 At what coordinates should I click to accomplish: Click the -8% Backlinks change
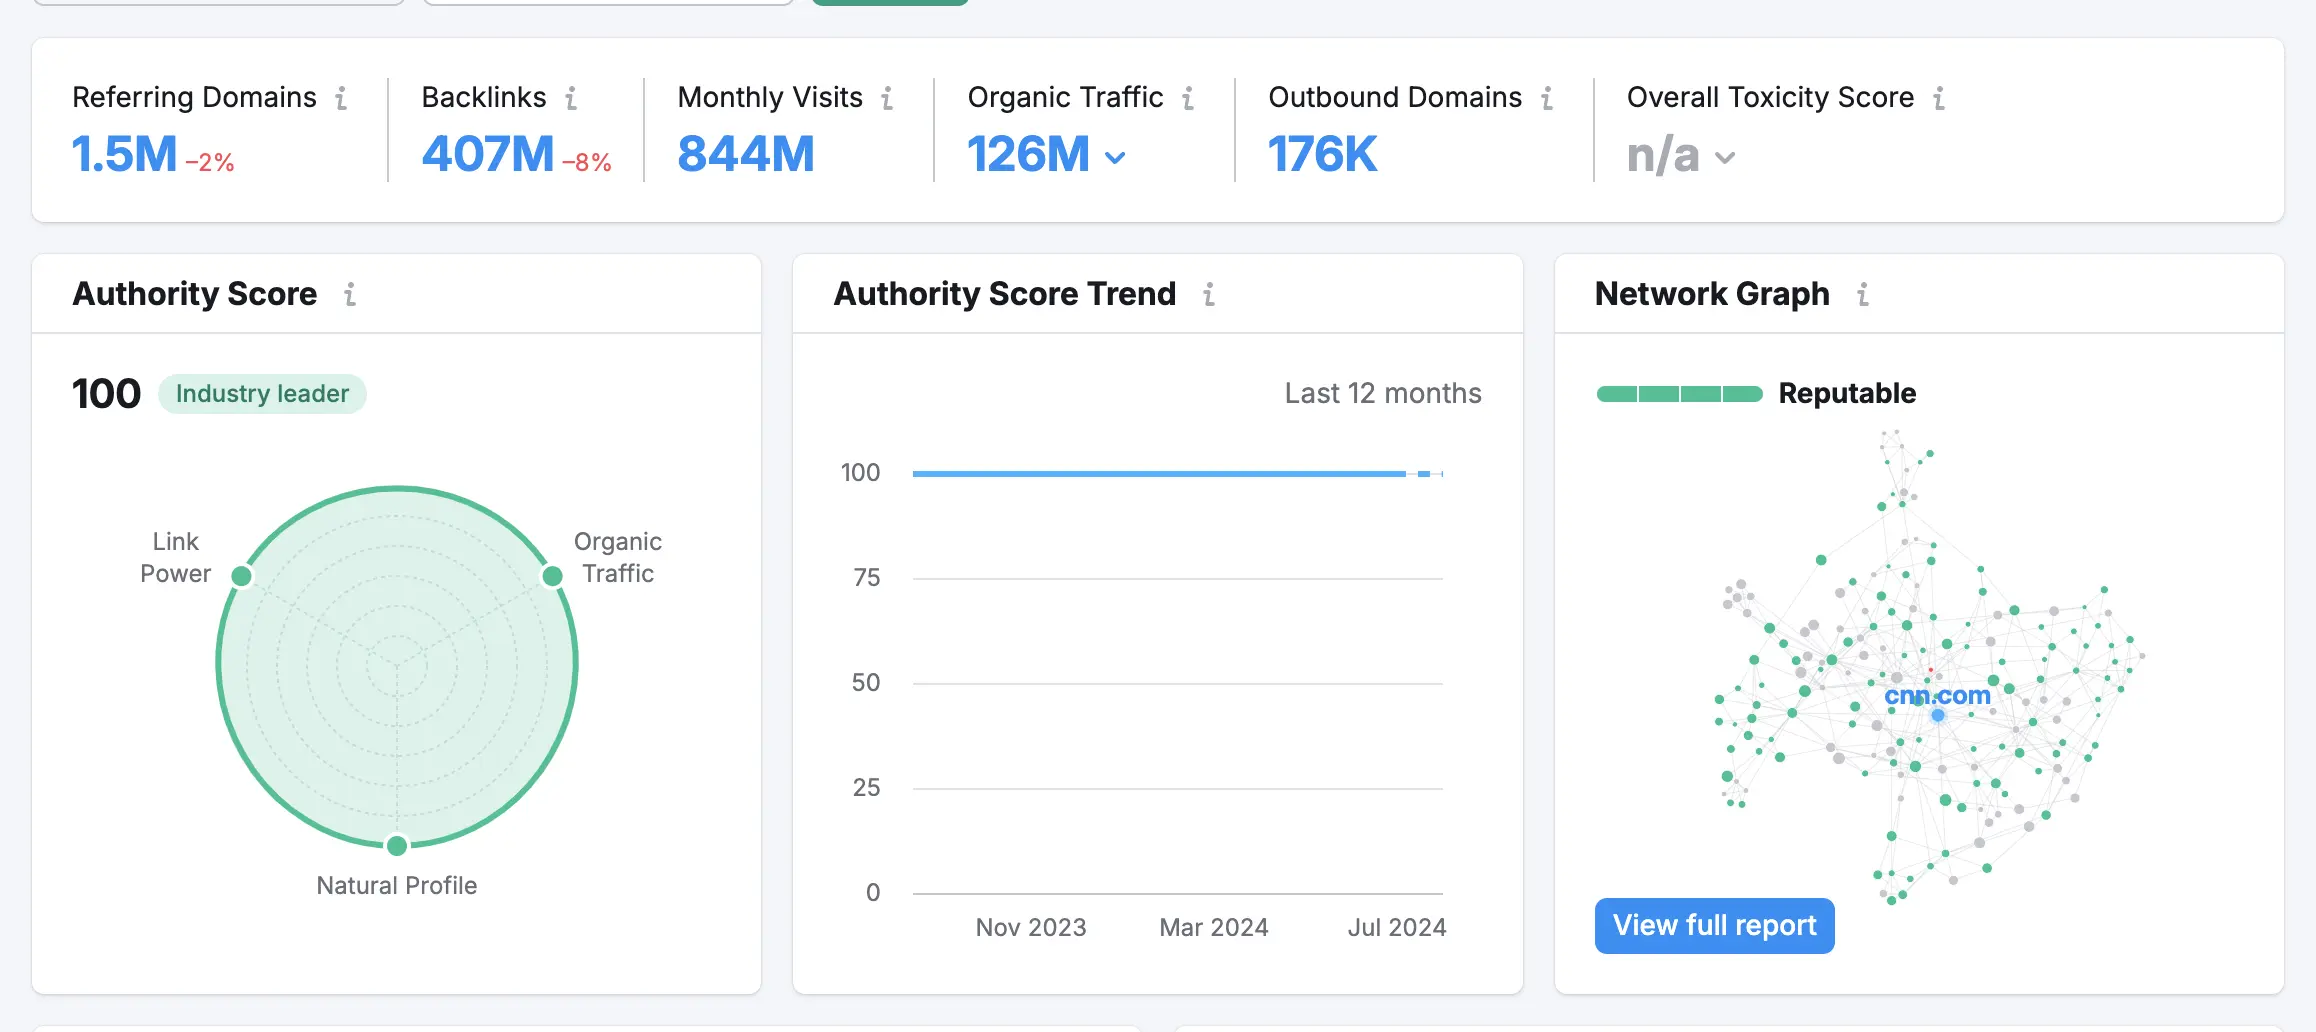tap(587, 162)
